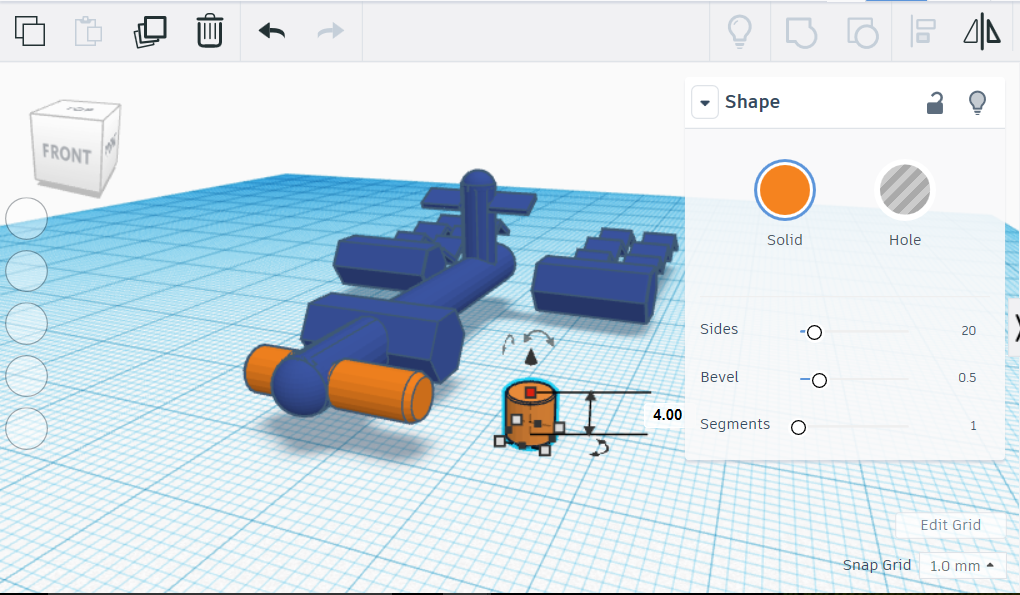This screenshot has height=595, width=1020.
Task: Click the Shape panel title
Action: coord(752,102)
